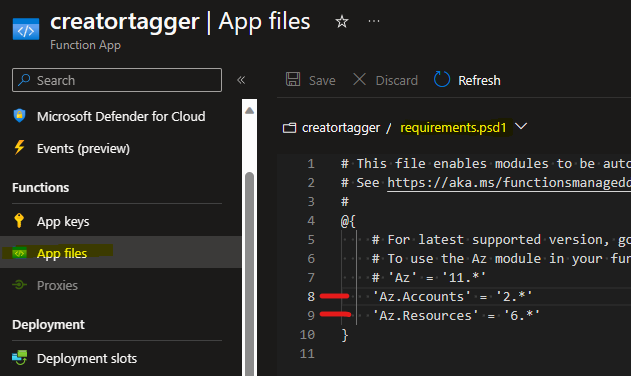This screenshot has height=376, width=631.
Task: Click the Discard button
Action: (x=385, y=80)
